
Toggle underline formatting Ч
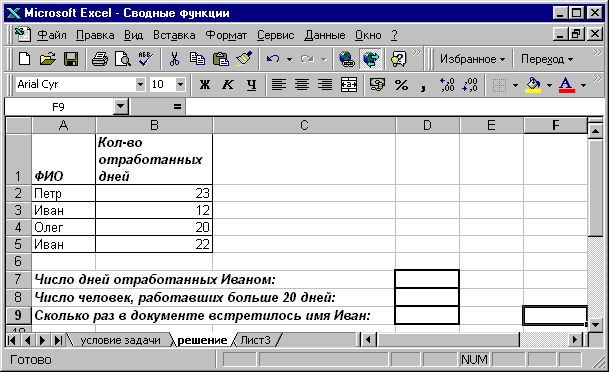[251, 84]
